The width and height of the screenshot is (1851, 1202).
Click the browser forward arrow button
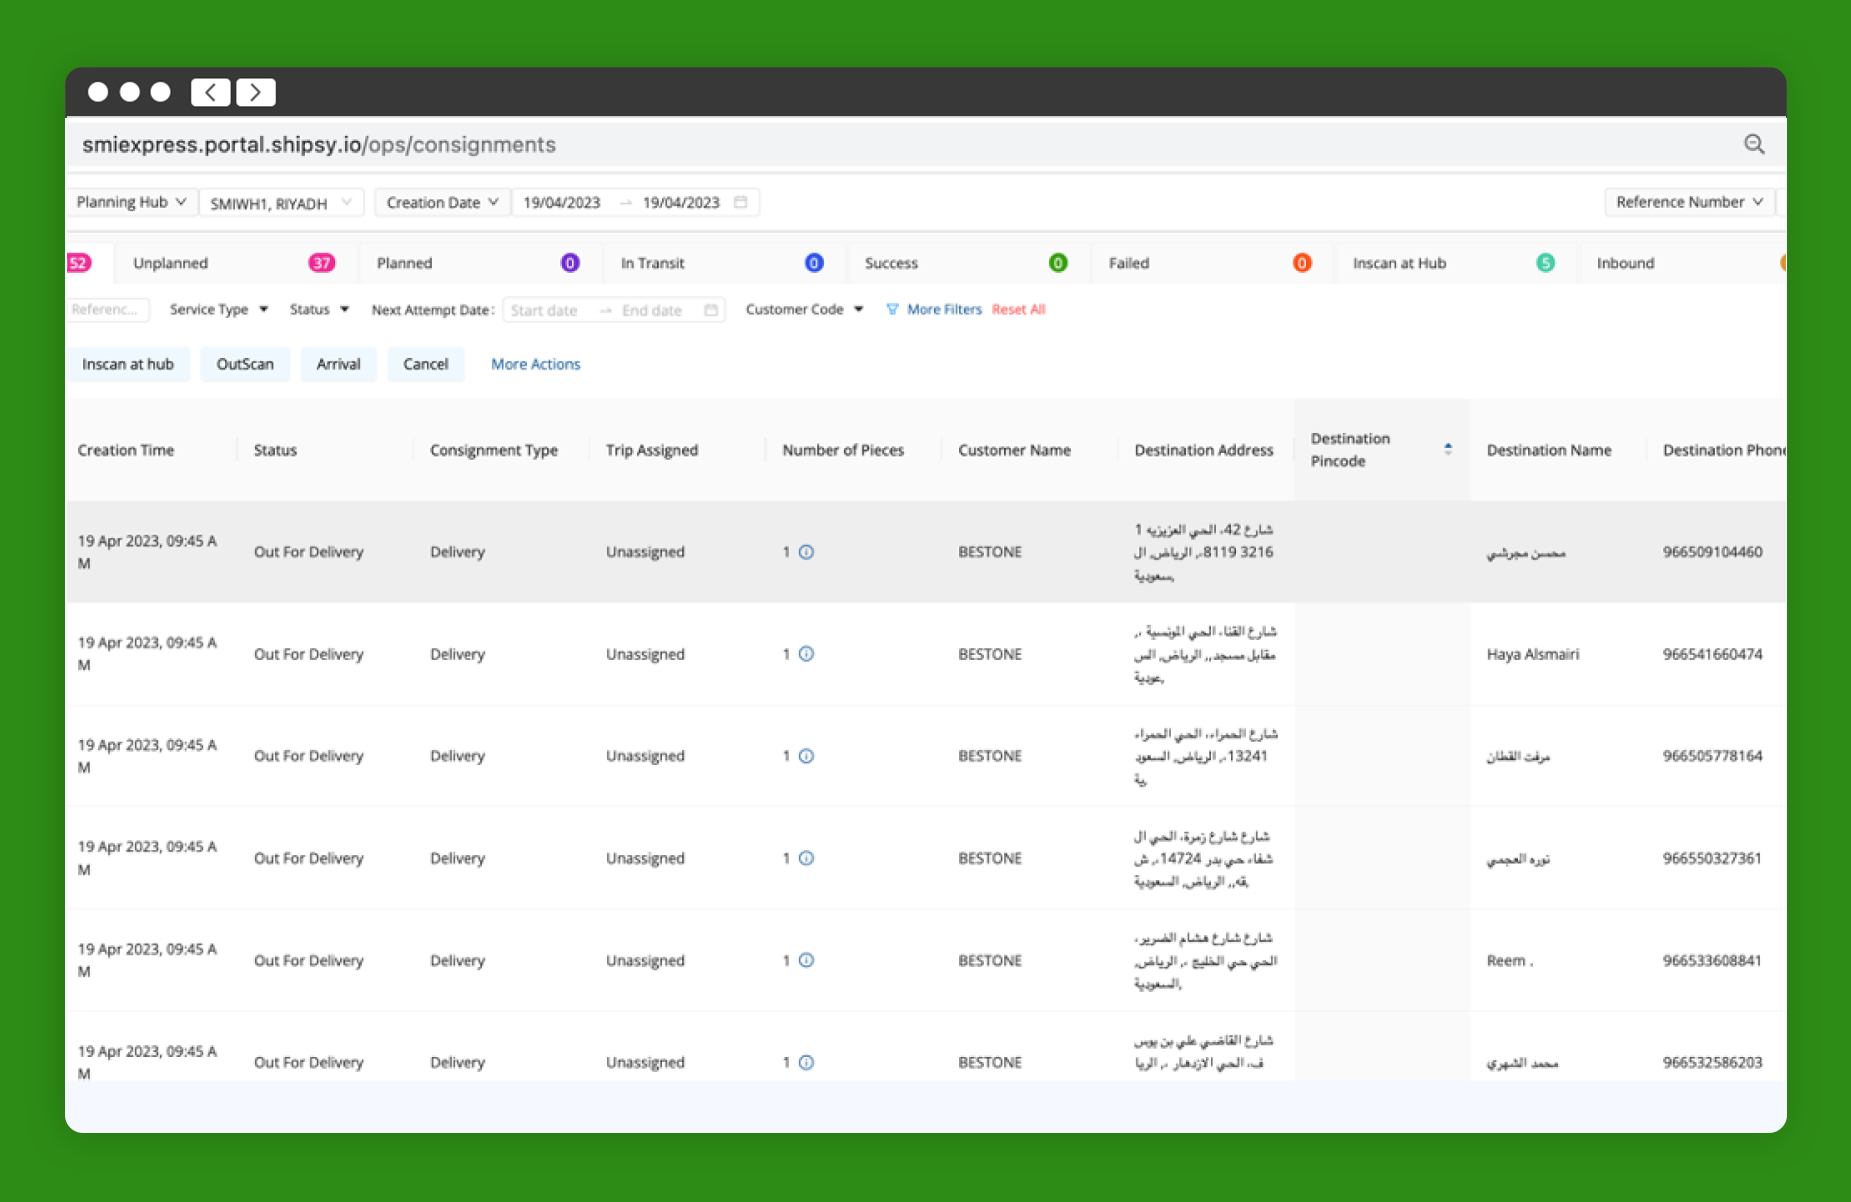pyautogui.click(x=256, y=93)
